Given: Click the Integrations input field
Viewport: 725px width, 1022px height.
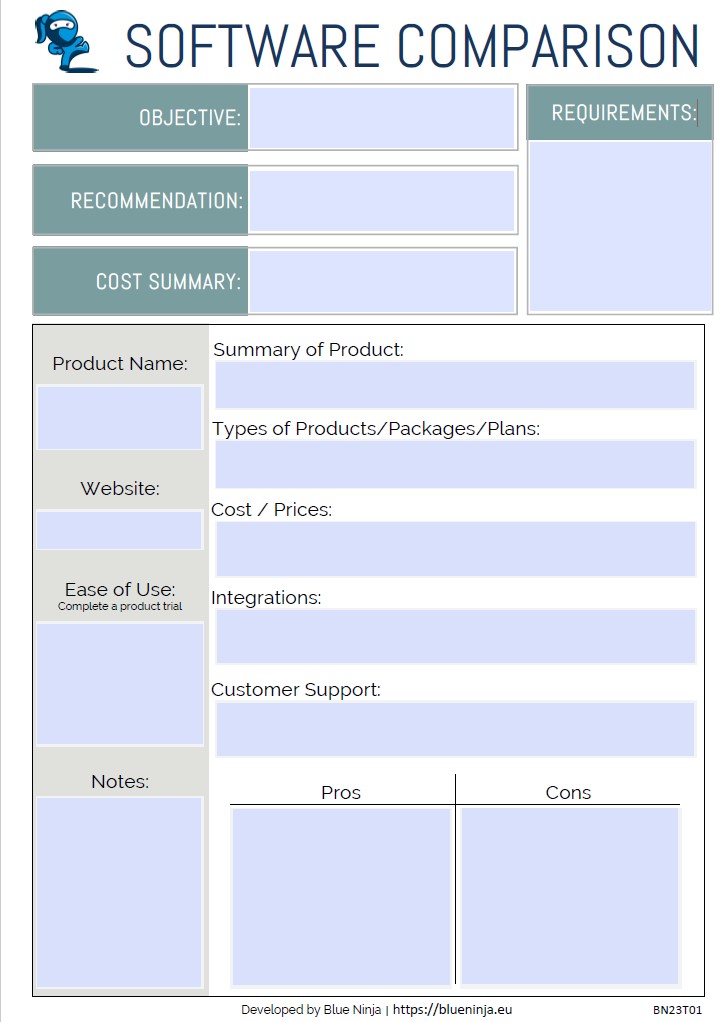Looking at the screenshot, I should (455, 636).
